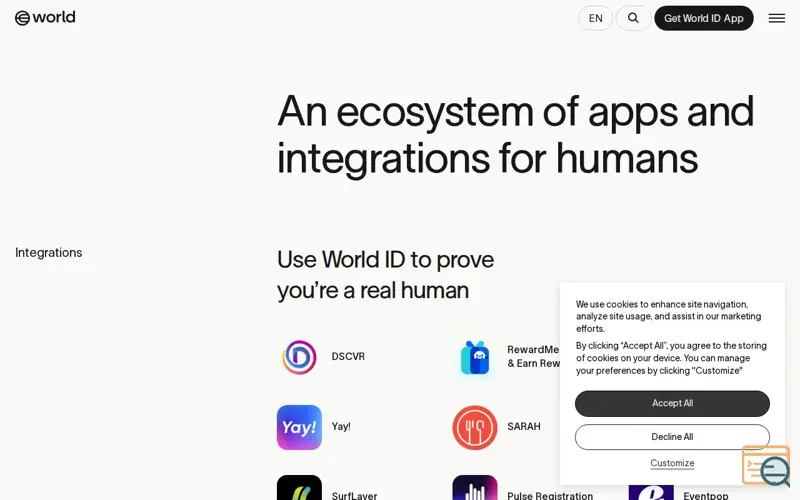Click the DSCVR label text
The height and width of the screenshot is (500, 800).
click(348, 357)
